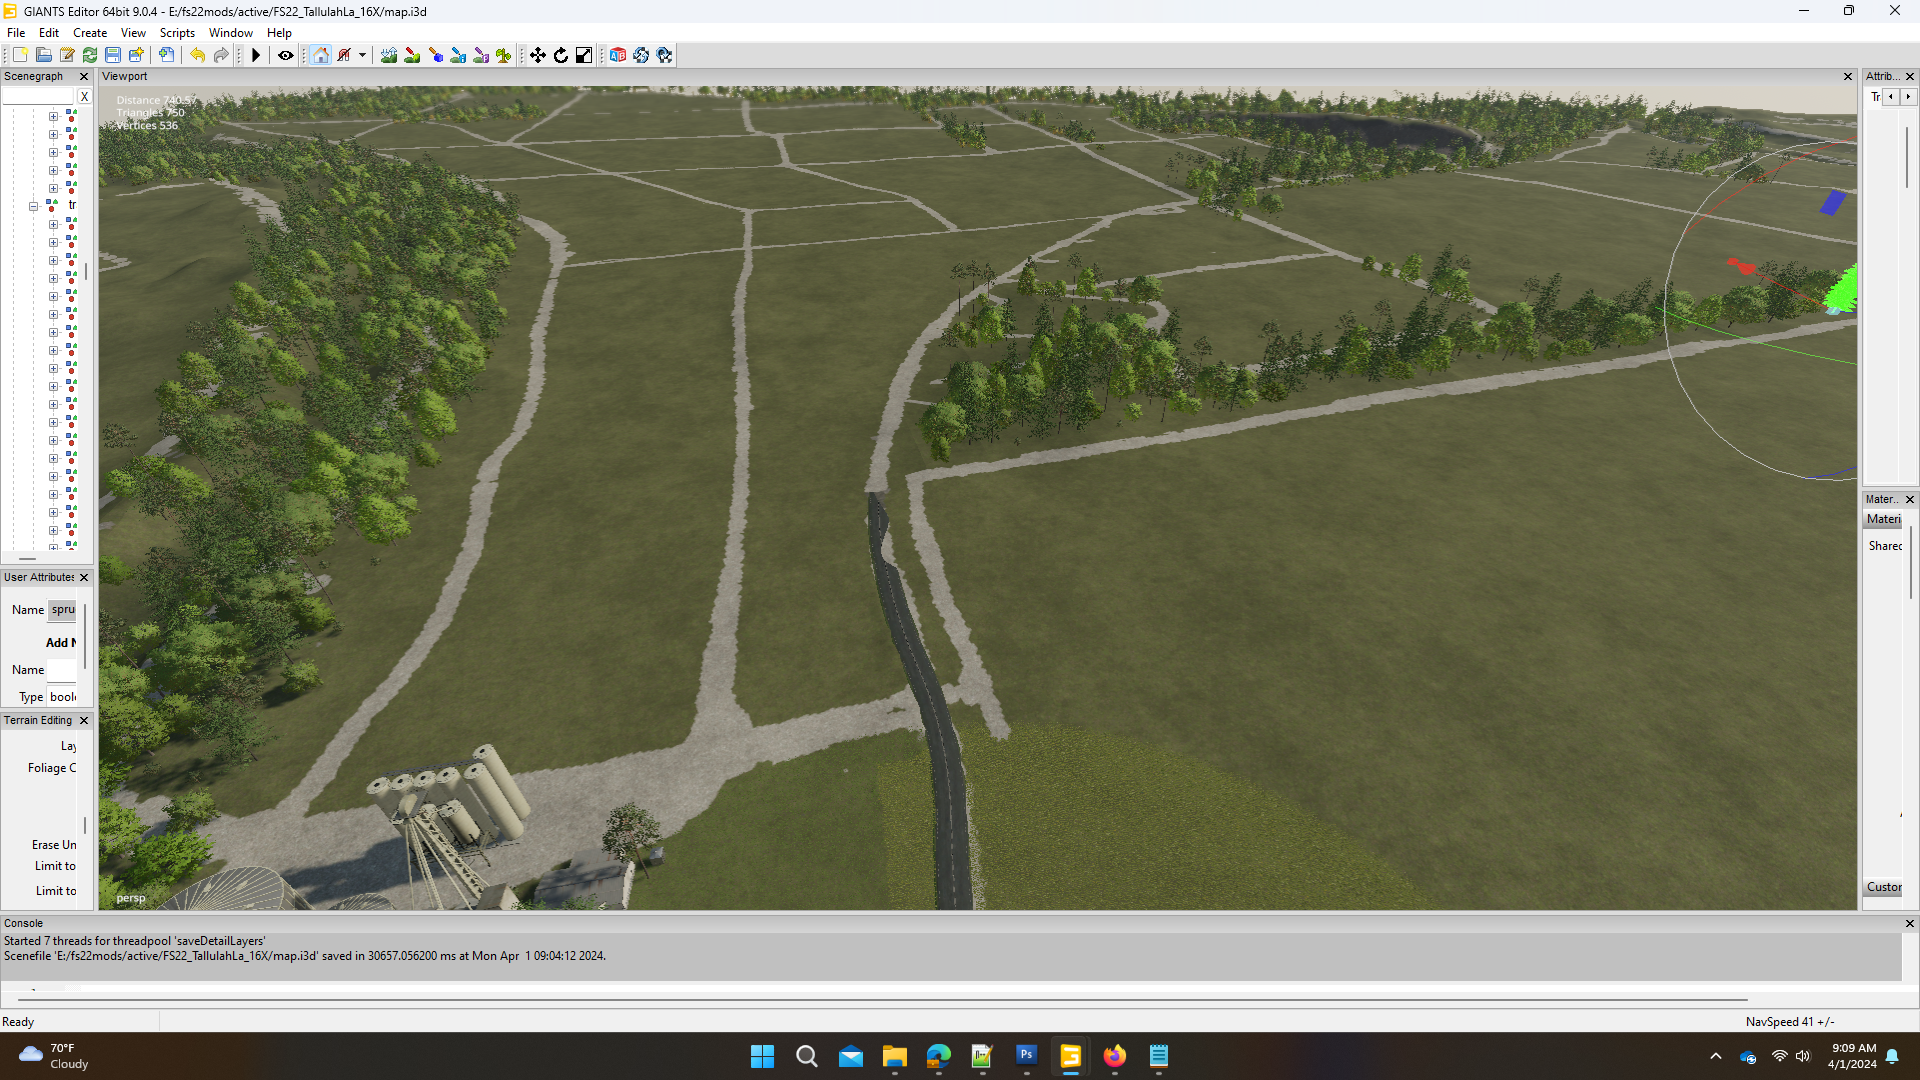
Task: Click the Open file folder icon
Action: (x=44, y=55)
